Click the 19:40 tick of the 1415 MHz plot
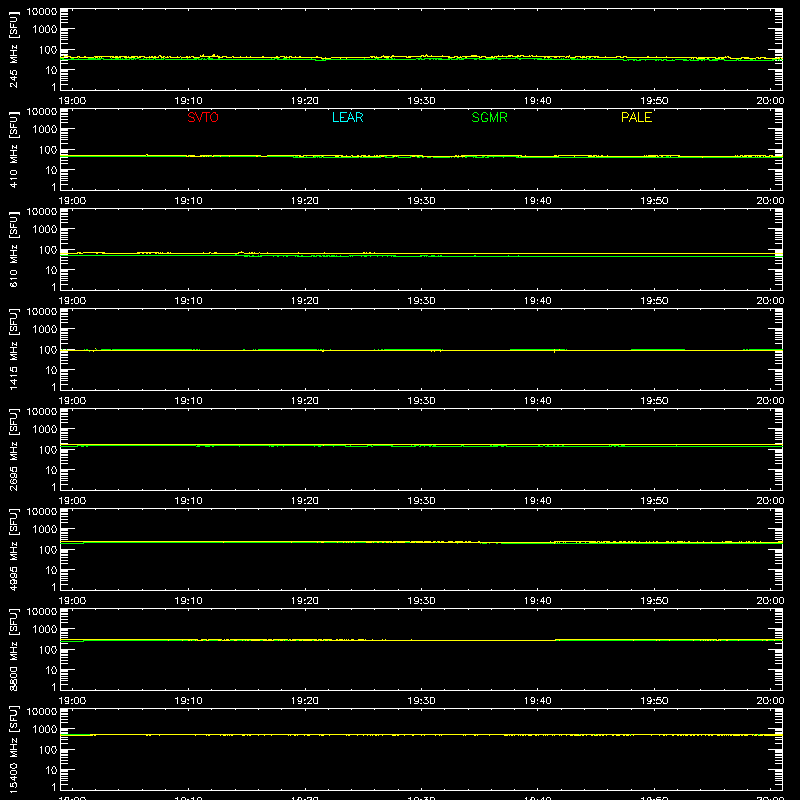Screen dimensions: 800x800 coord(538,401)
